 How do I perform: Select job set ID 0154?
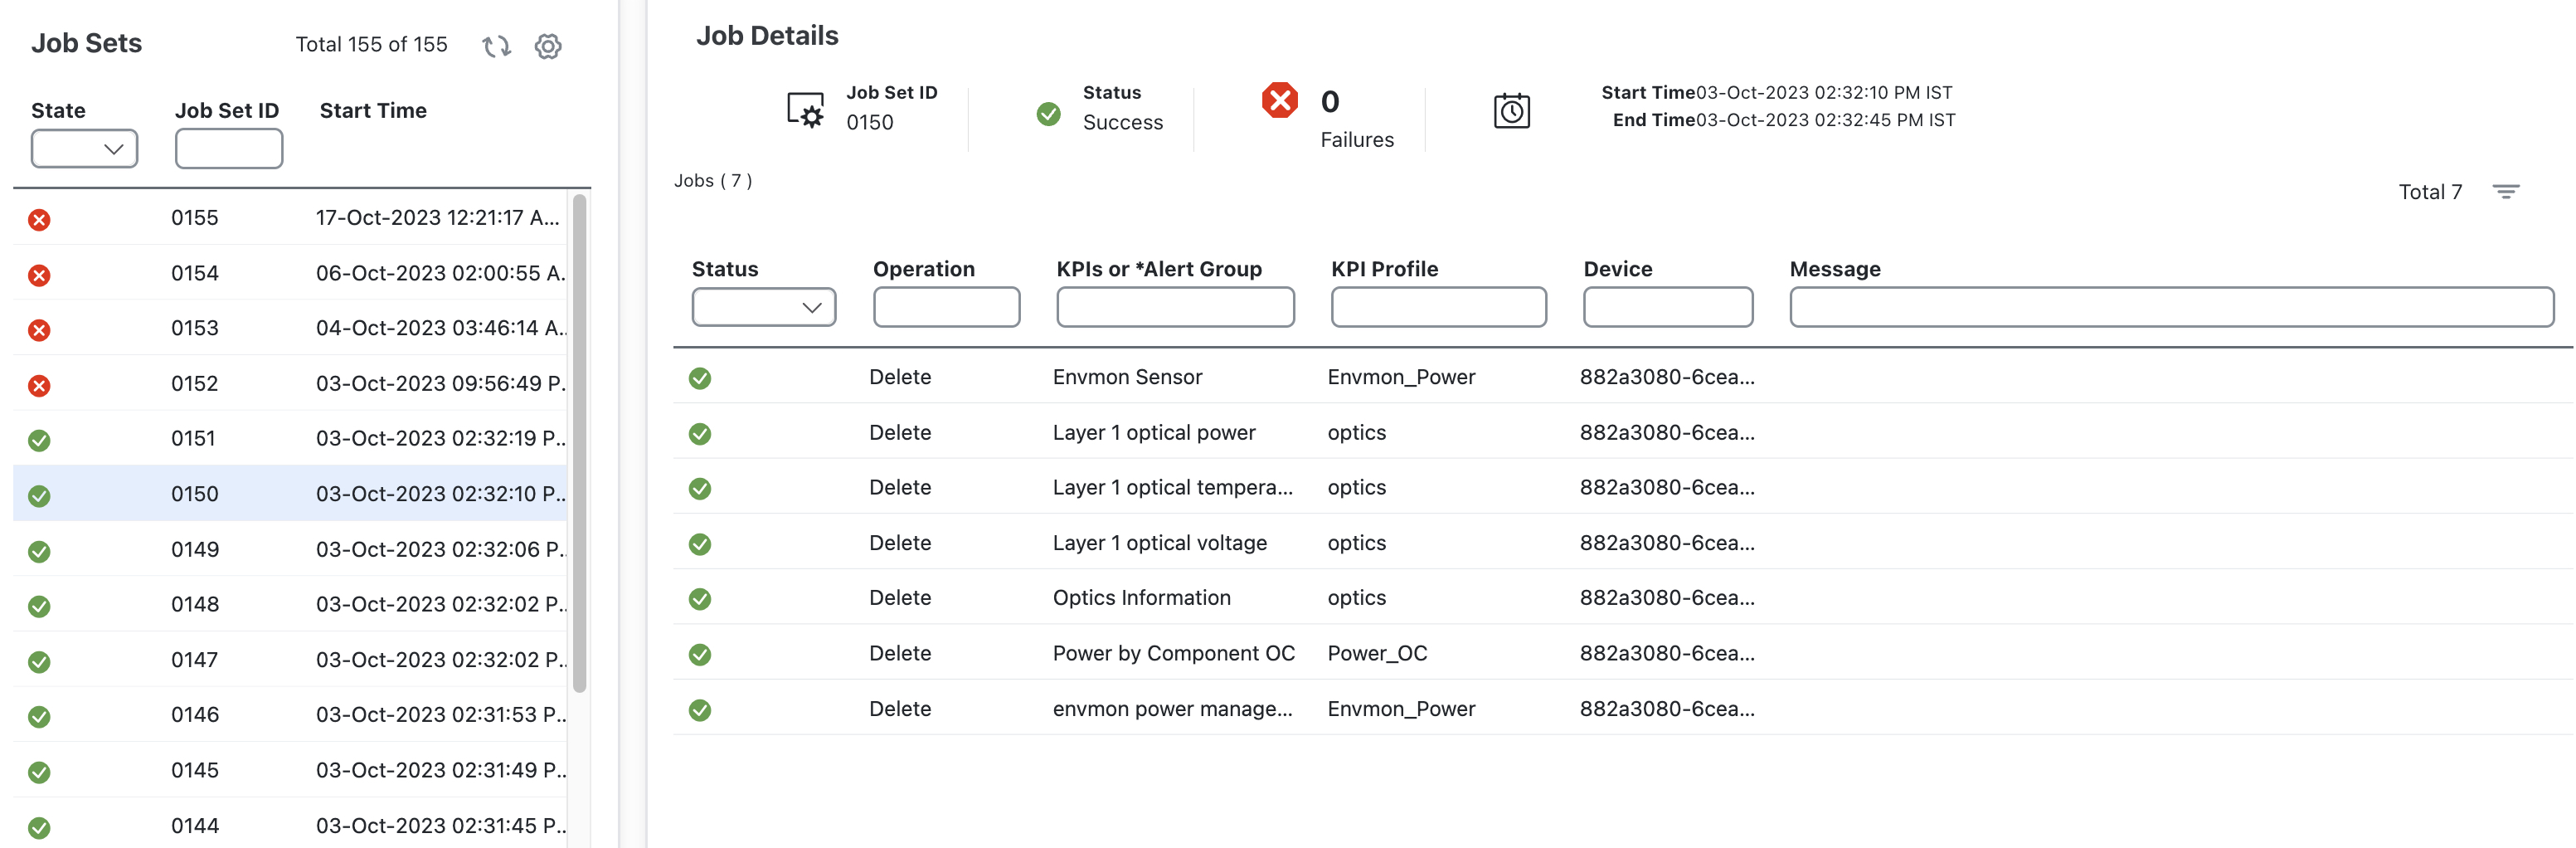(194, 273)
